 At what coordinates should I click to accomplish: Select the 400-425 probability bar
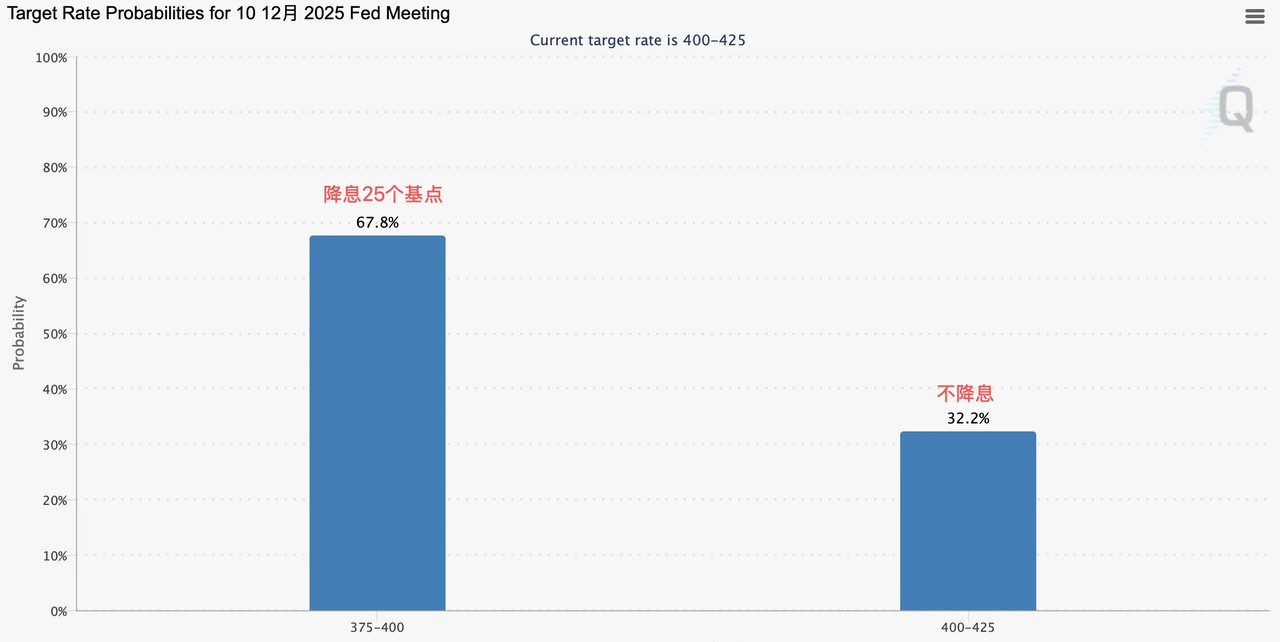coord(968,521)
